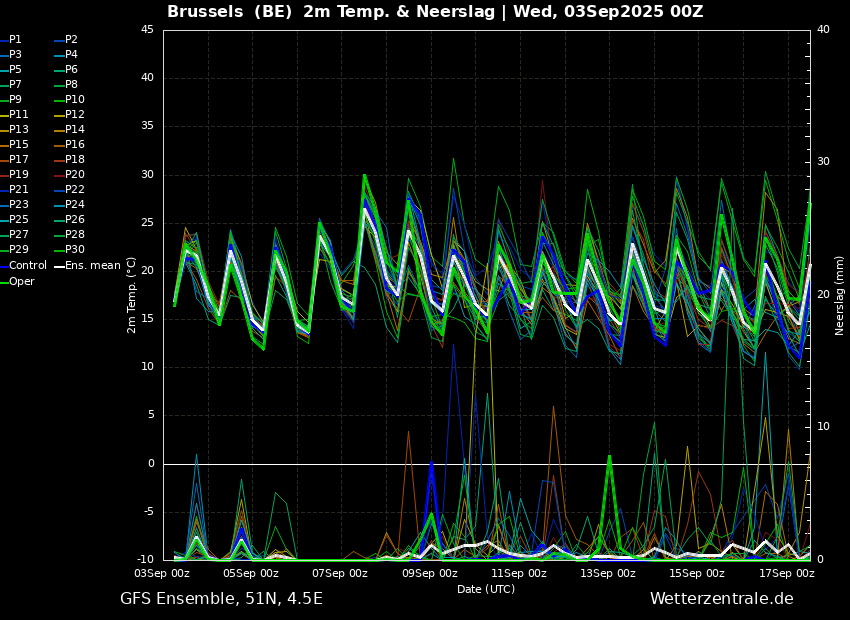
Task: Click the Date (UTC) axis label
Action: [x=486, y=590]
